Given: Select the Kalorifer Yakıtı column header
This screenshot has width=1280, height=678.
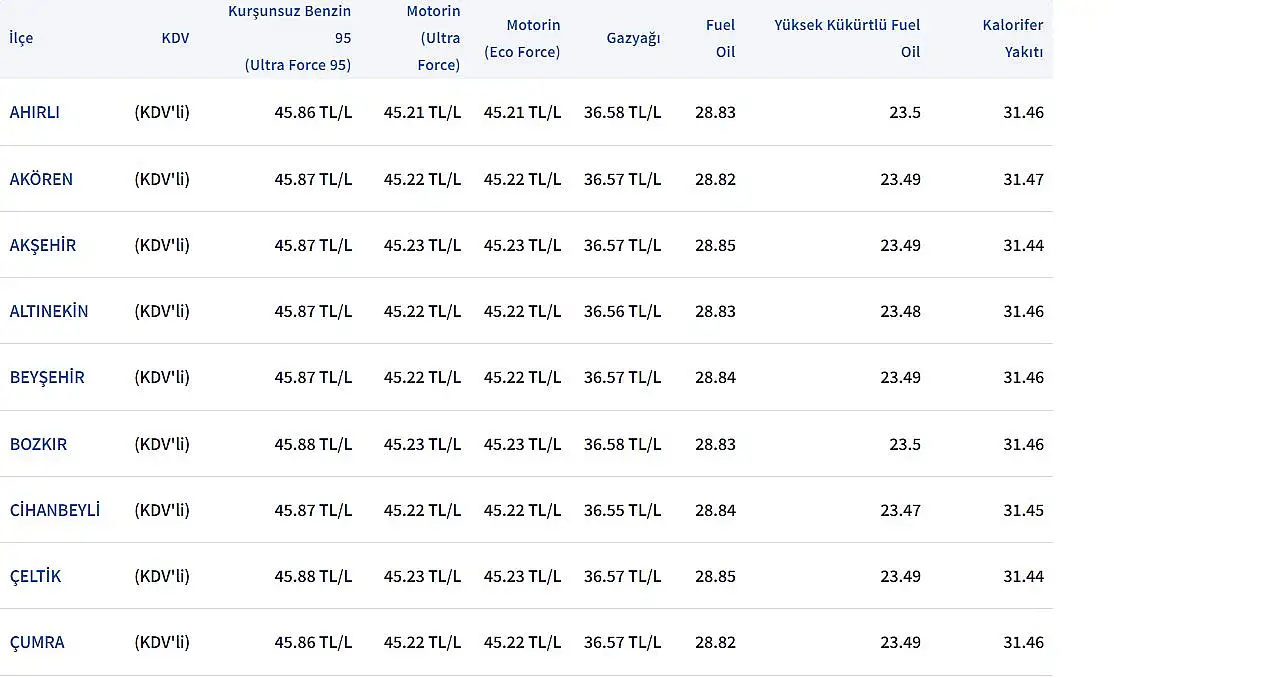Looking at the screenshot, I should tap(1013, 38).
